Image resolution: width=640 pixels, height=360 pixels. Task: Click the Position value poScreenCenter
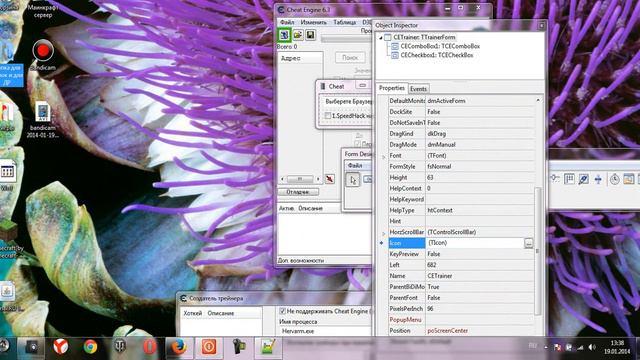coord(448,331)
